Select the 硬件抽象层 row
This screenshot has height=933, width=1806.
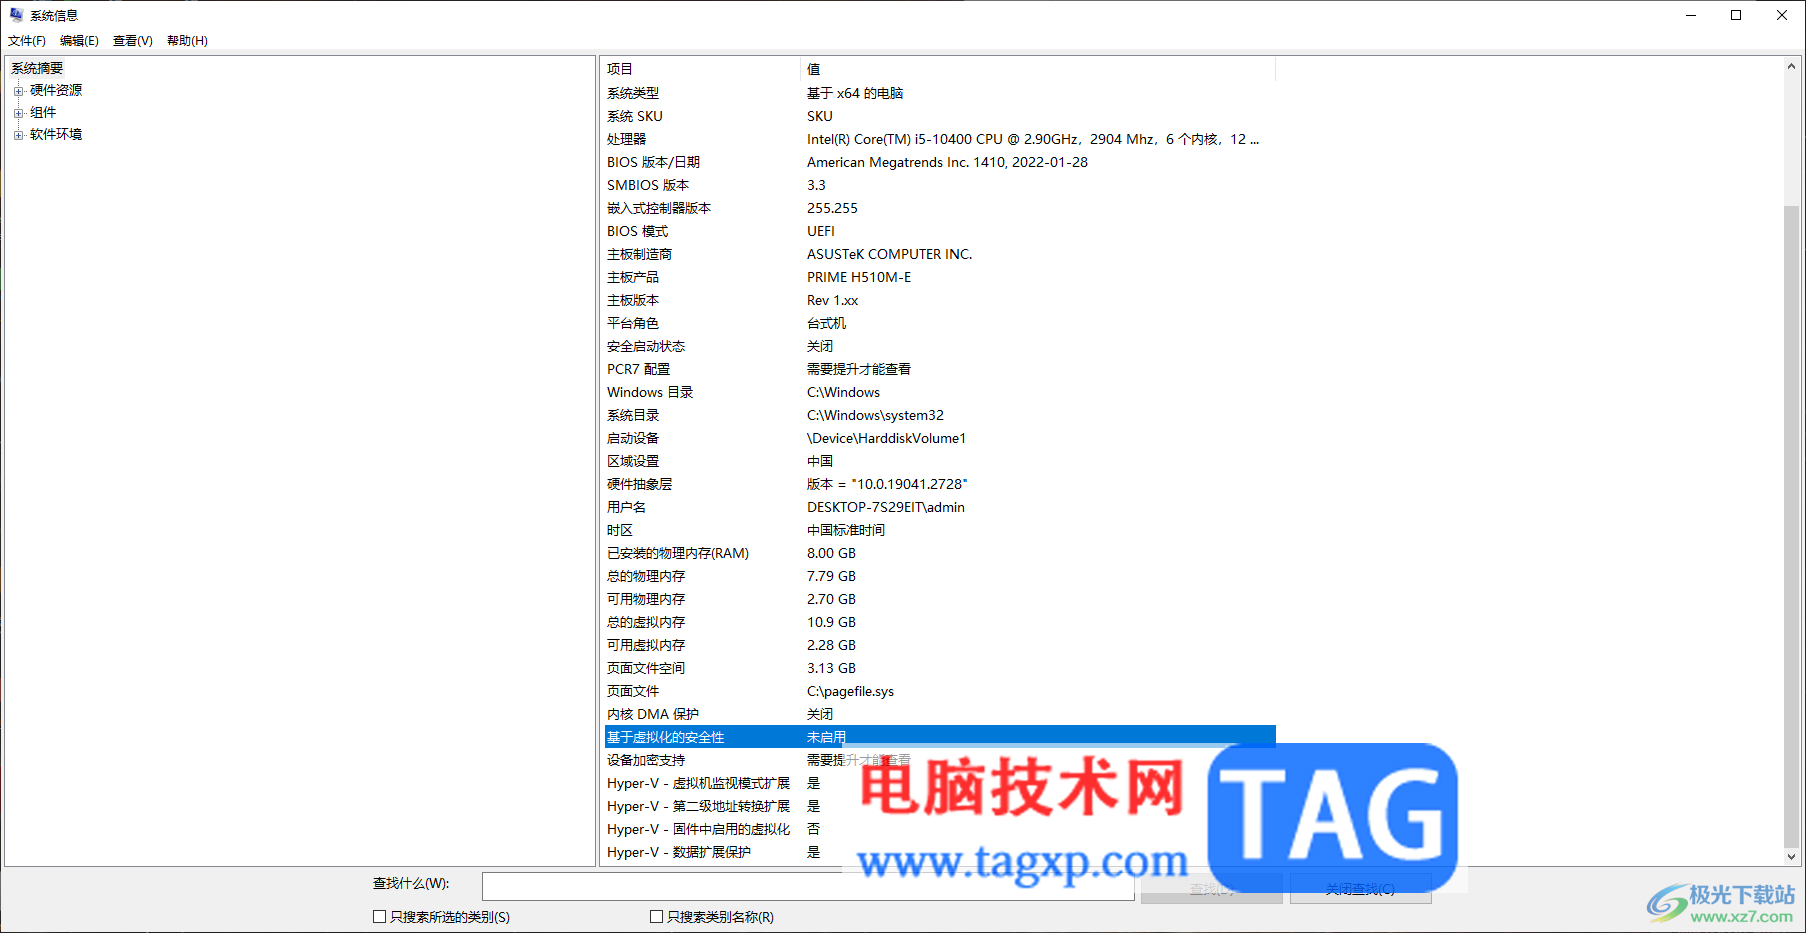point(940,484)
